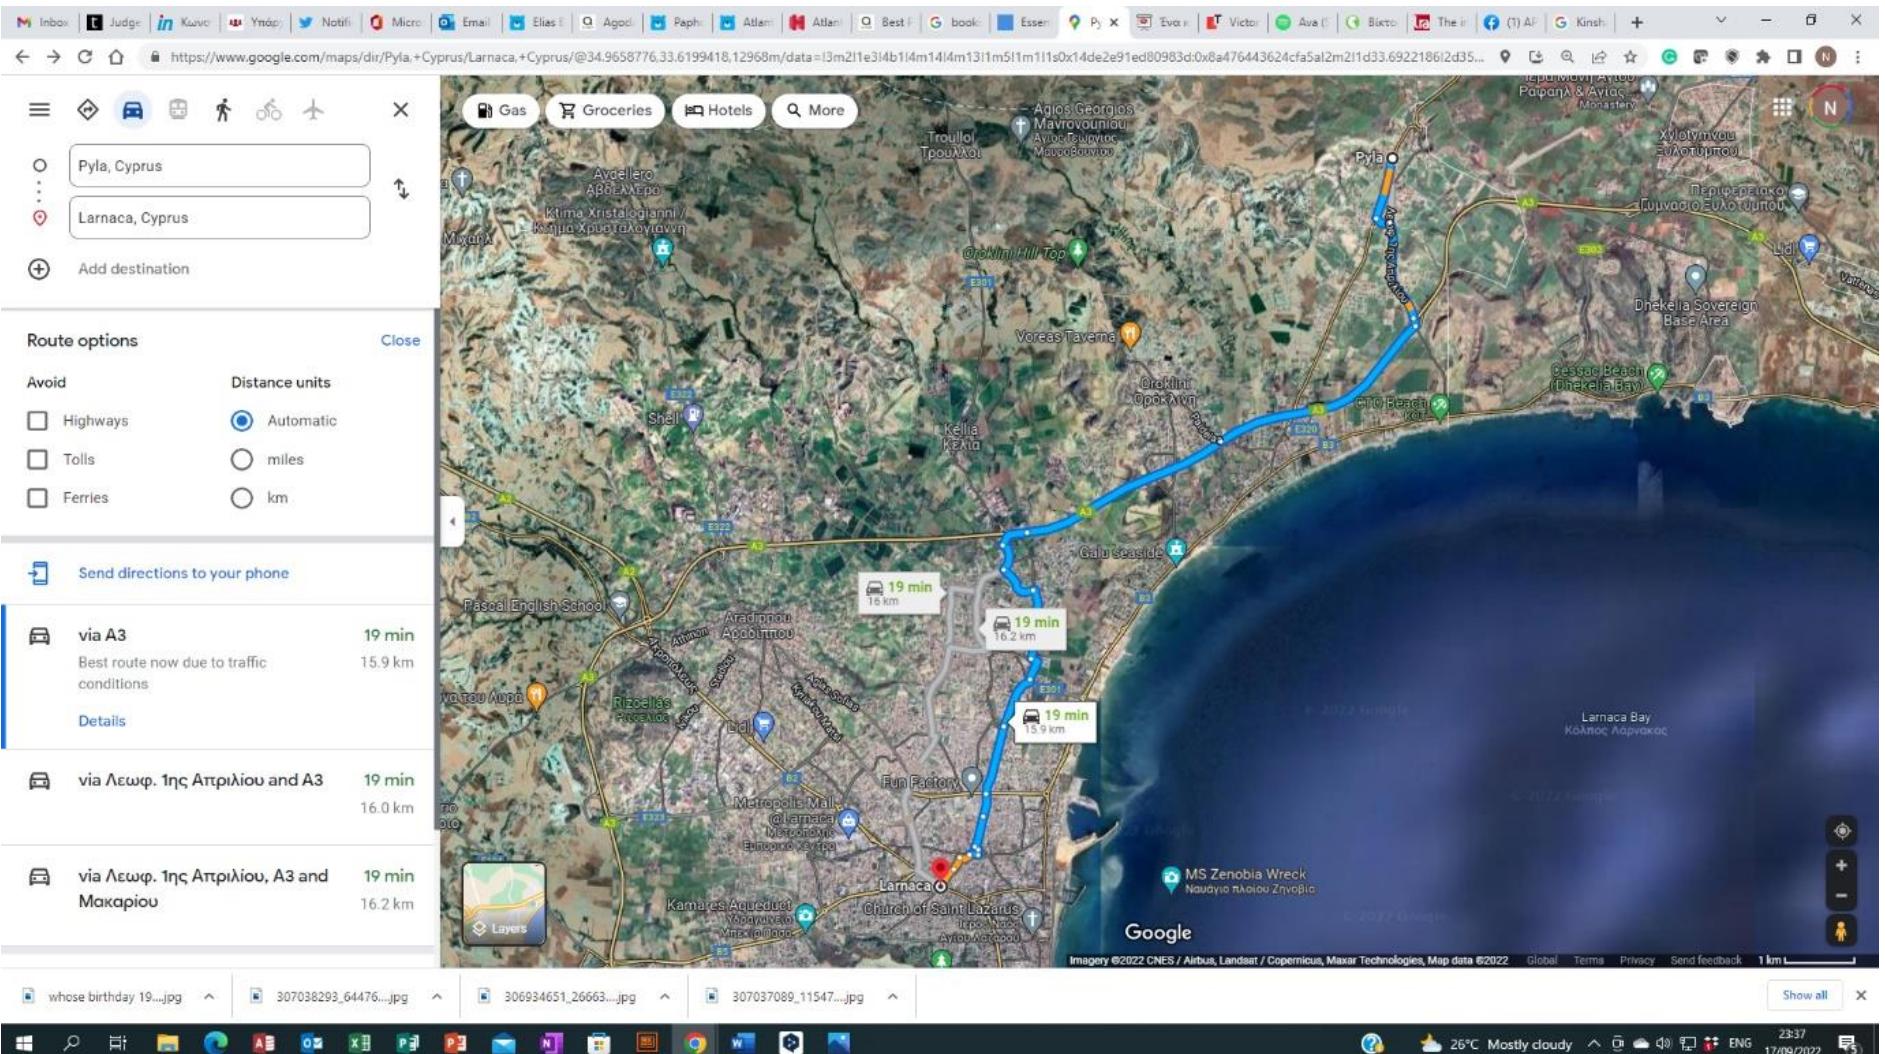Select the transit travel mode icon

pos(178,110)
